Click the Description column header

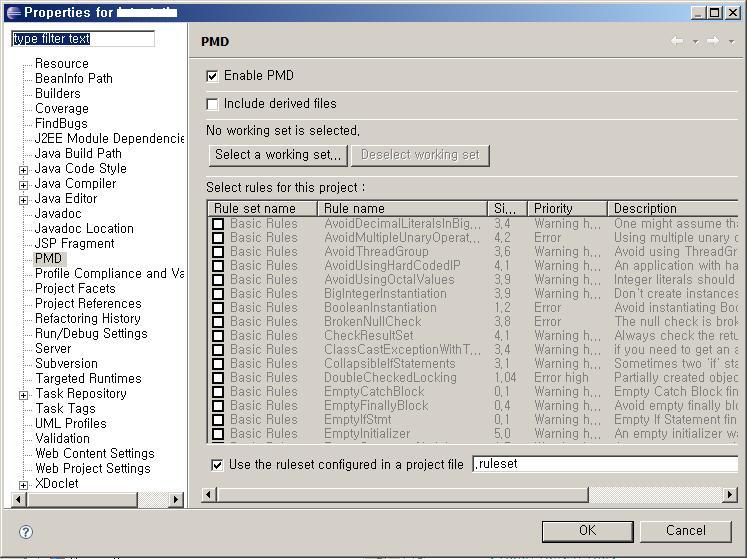pos(673,208)
